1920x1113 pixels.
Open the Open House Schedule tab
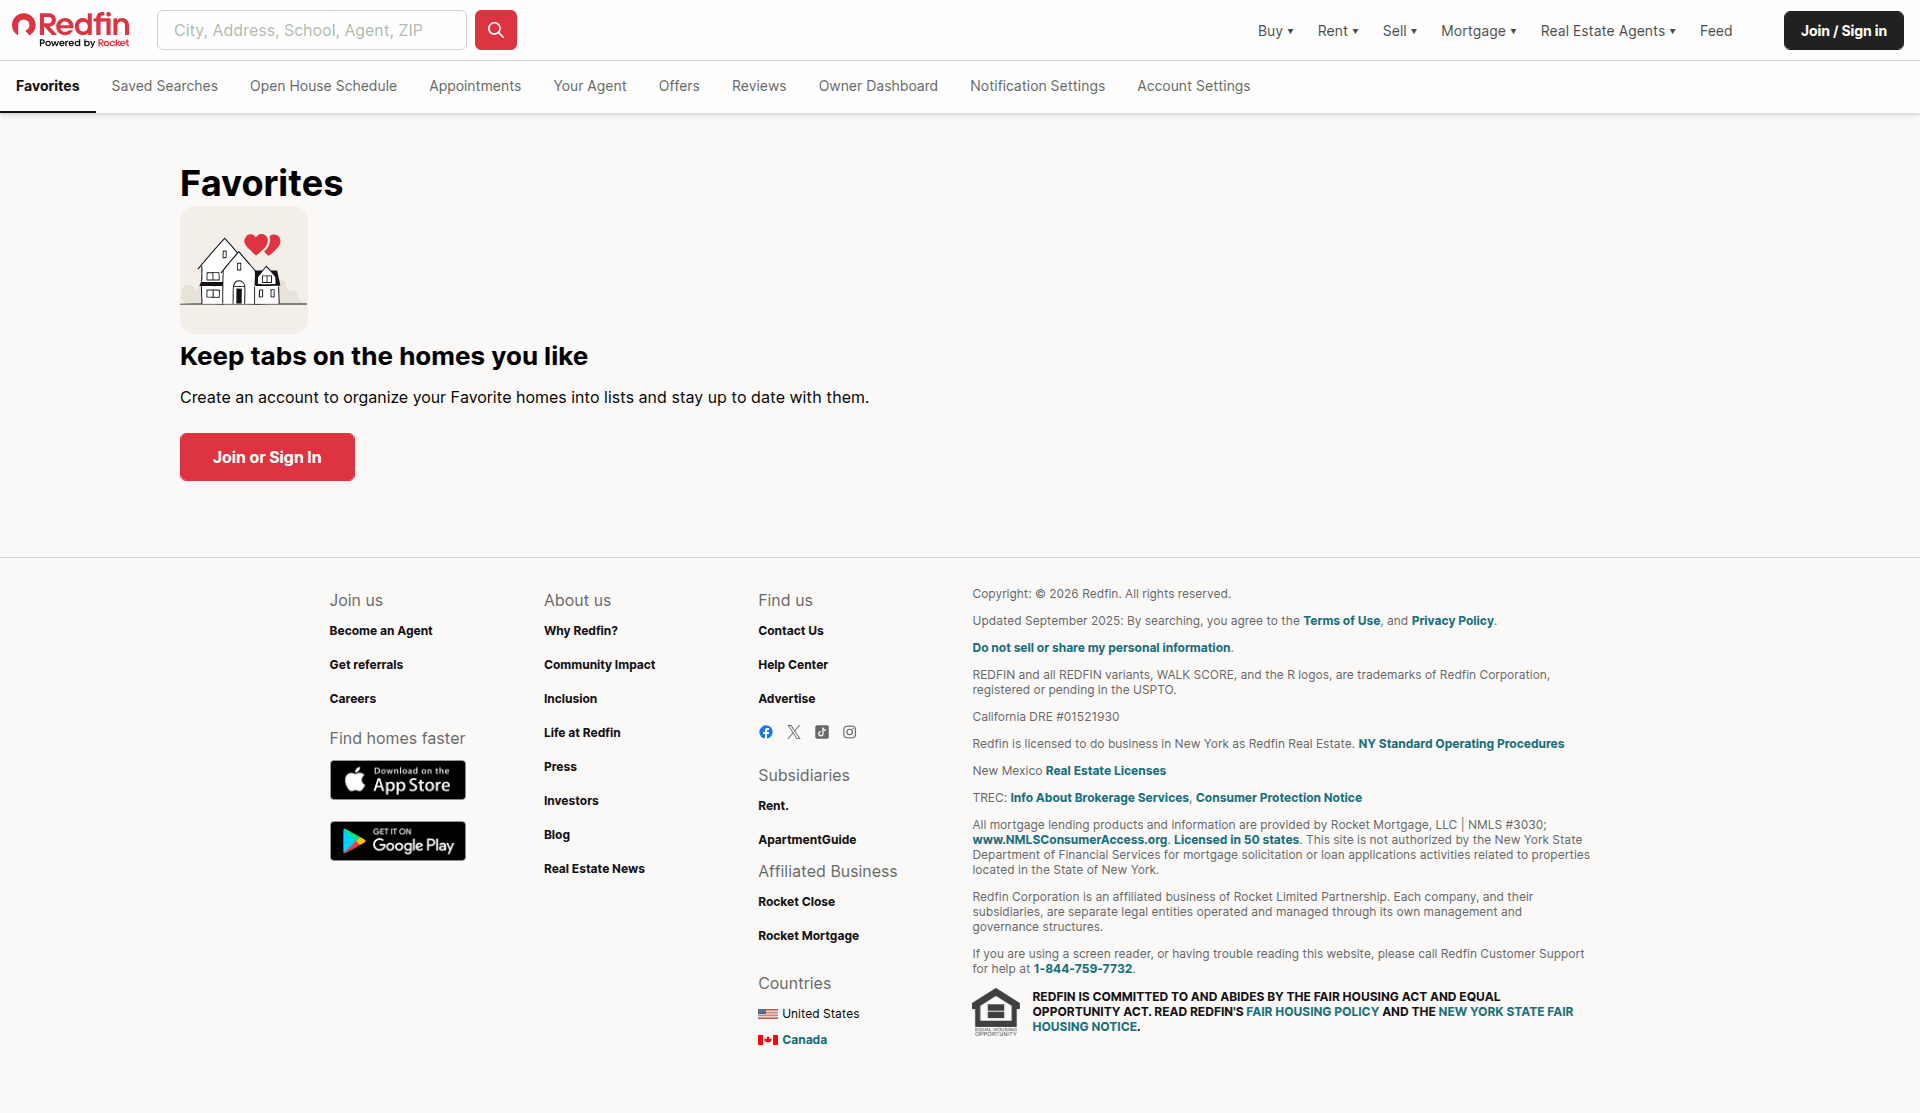point(323,86)
